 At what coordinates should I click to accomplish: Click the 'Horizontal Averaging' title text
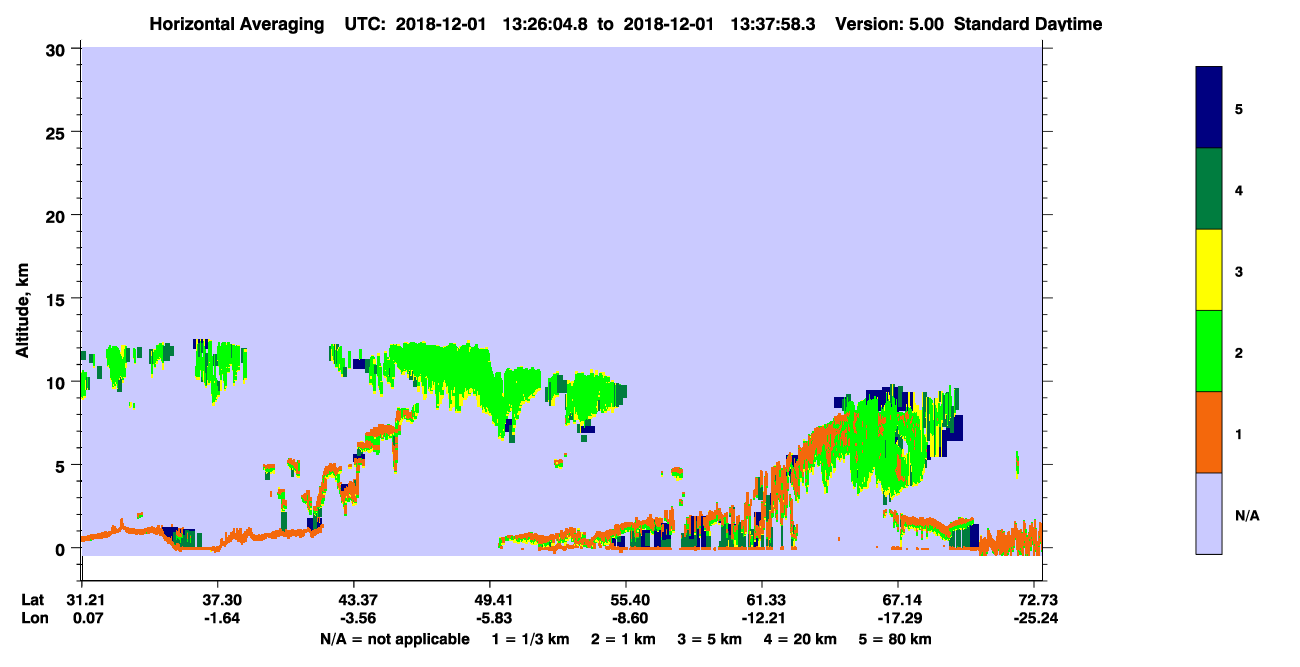tap(235, 23)
